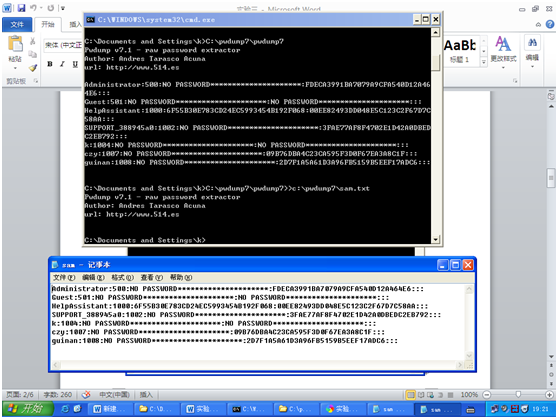Select the Print Layout view button
558x419 pixels.
pos(411,394)
